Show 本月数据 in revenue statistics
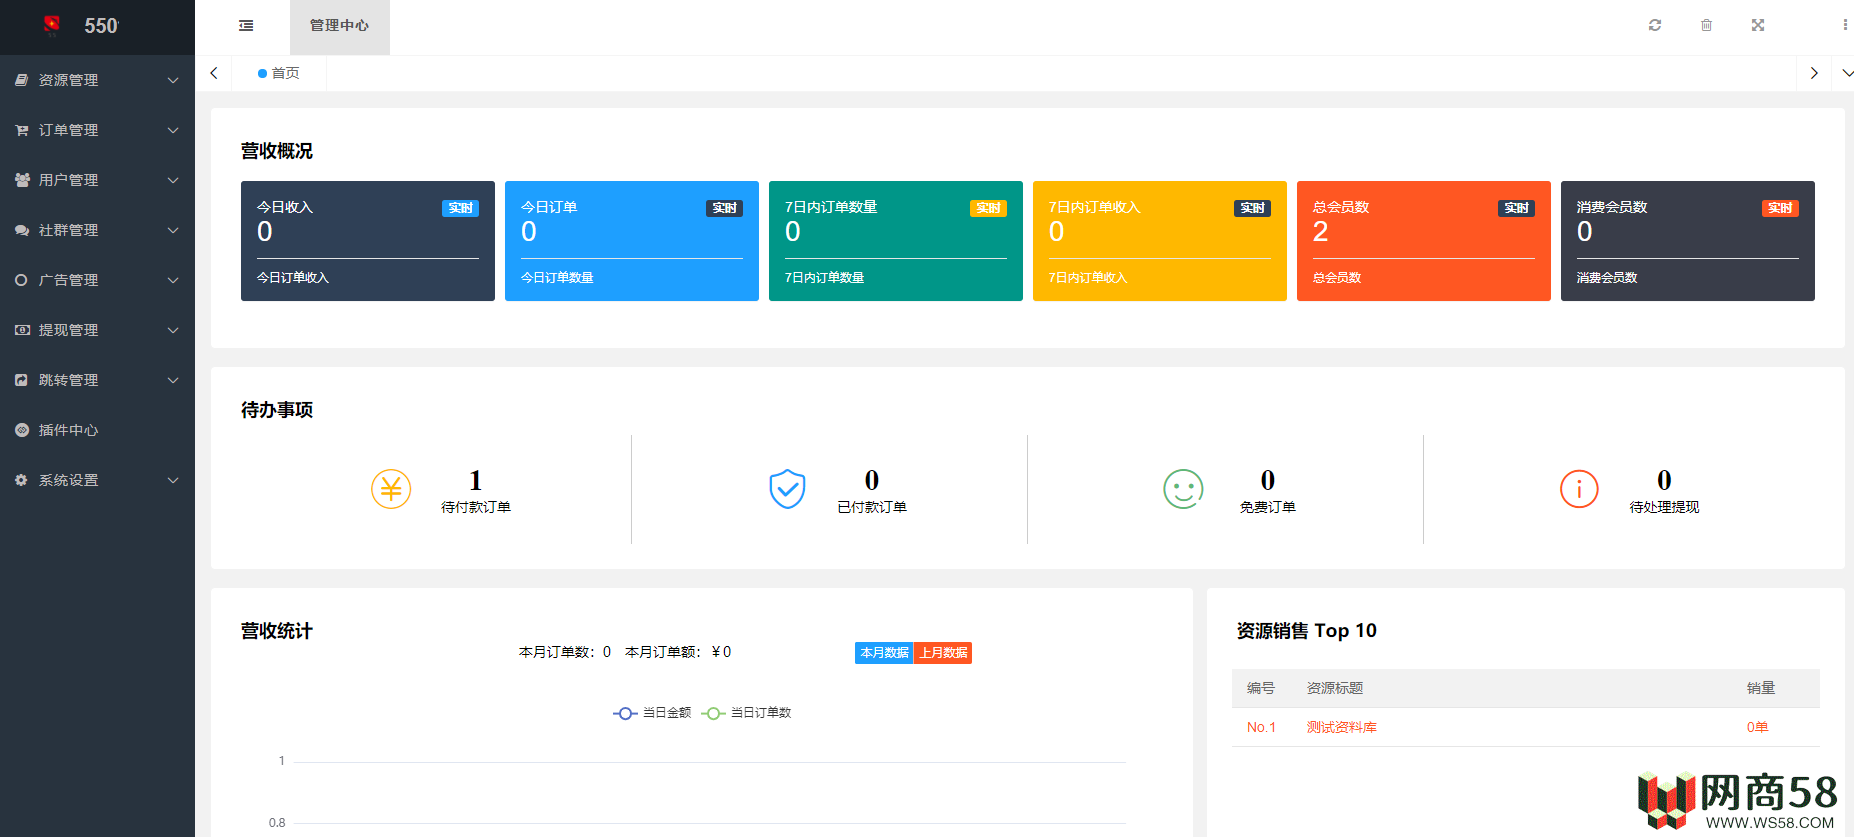 click(x=884, y=653)
